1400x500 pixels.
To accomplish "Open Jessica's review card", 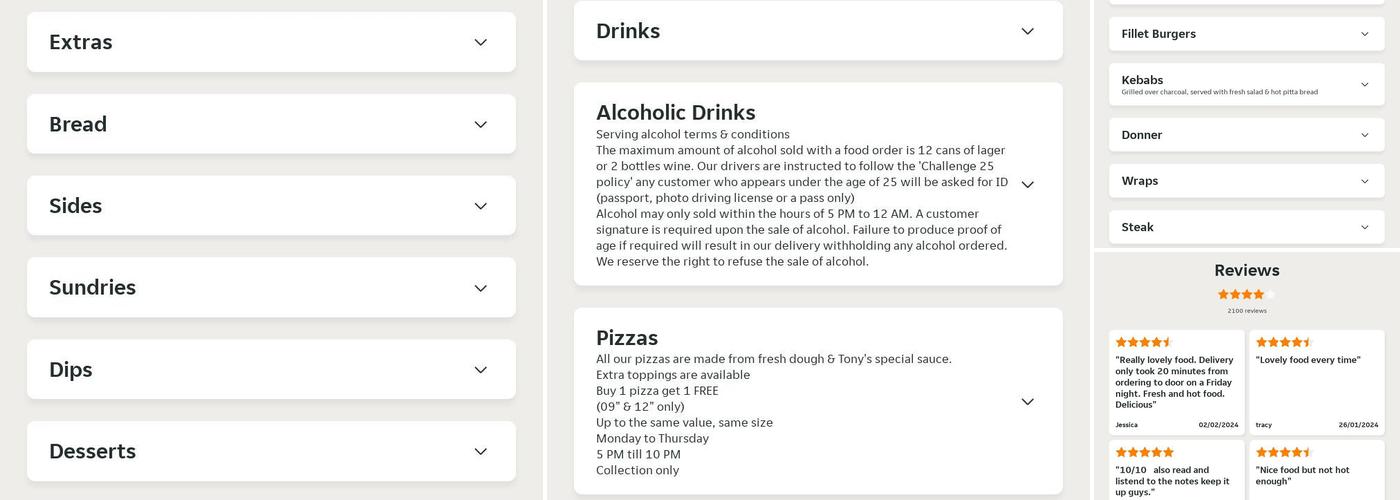I will click(1176, 382).
